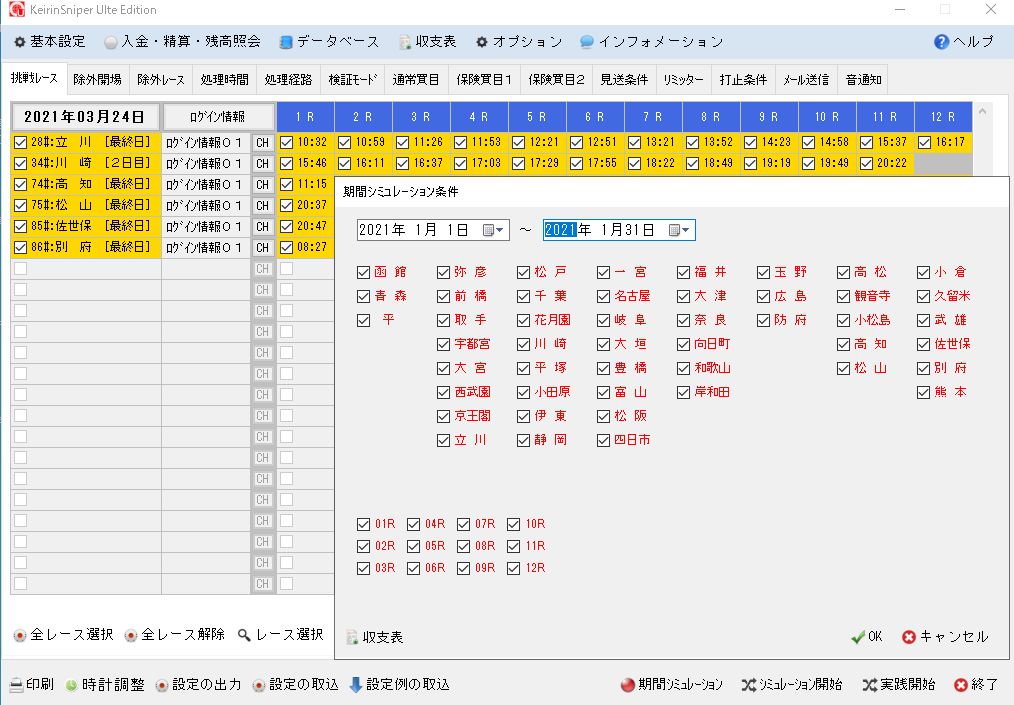Click the CH button for 86#:別府 row
1014x705 pixels.
[x=263, y=248]
